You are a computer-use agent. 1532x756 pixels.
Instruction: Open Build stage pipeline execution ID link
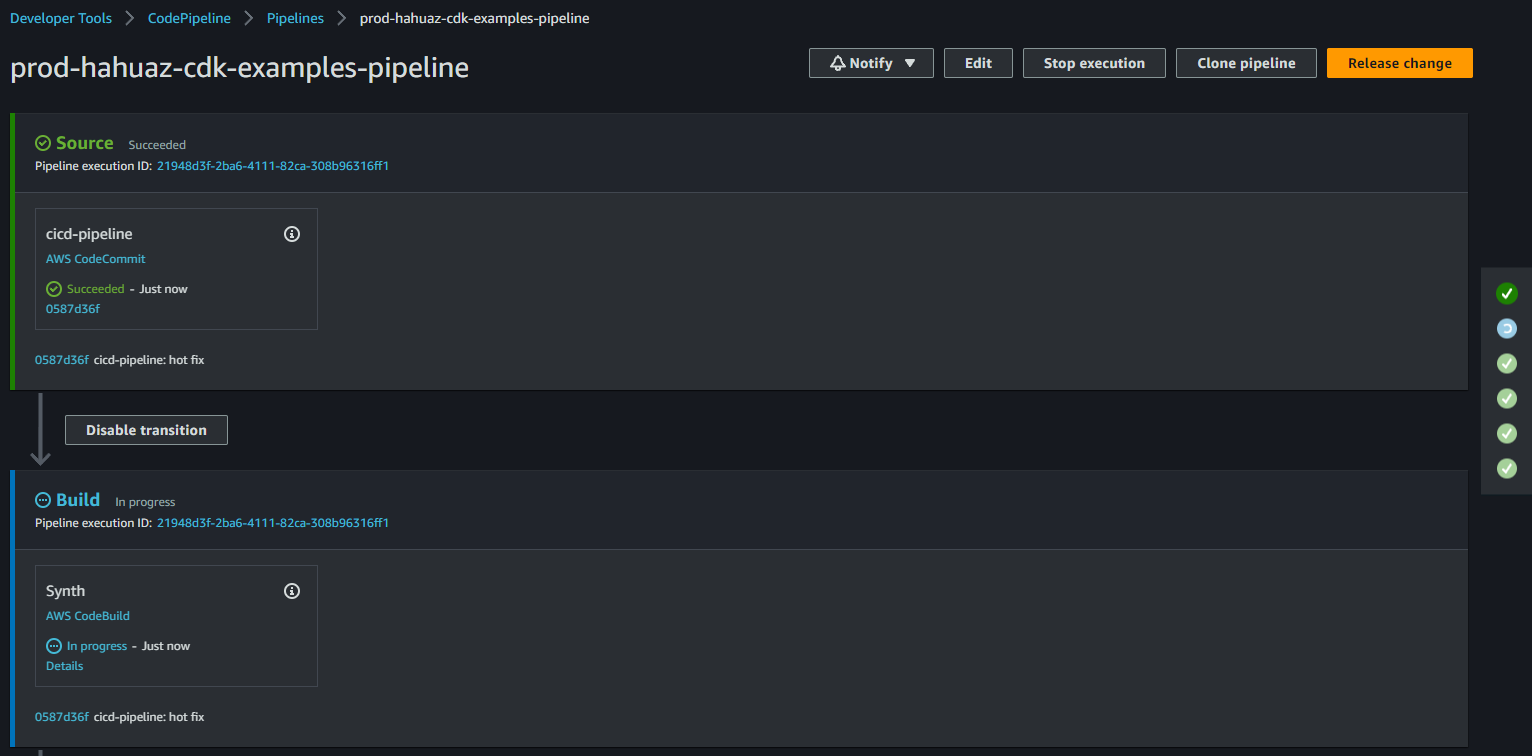(x=273, y=523)
